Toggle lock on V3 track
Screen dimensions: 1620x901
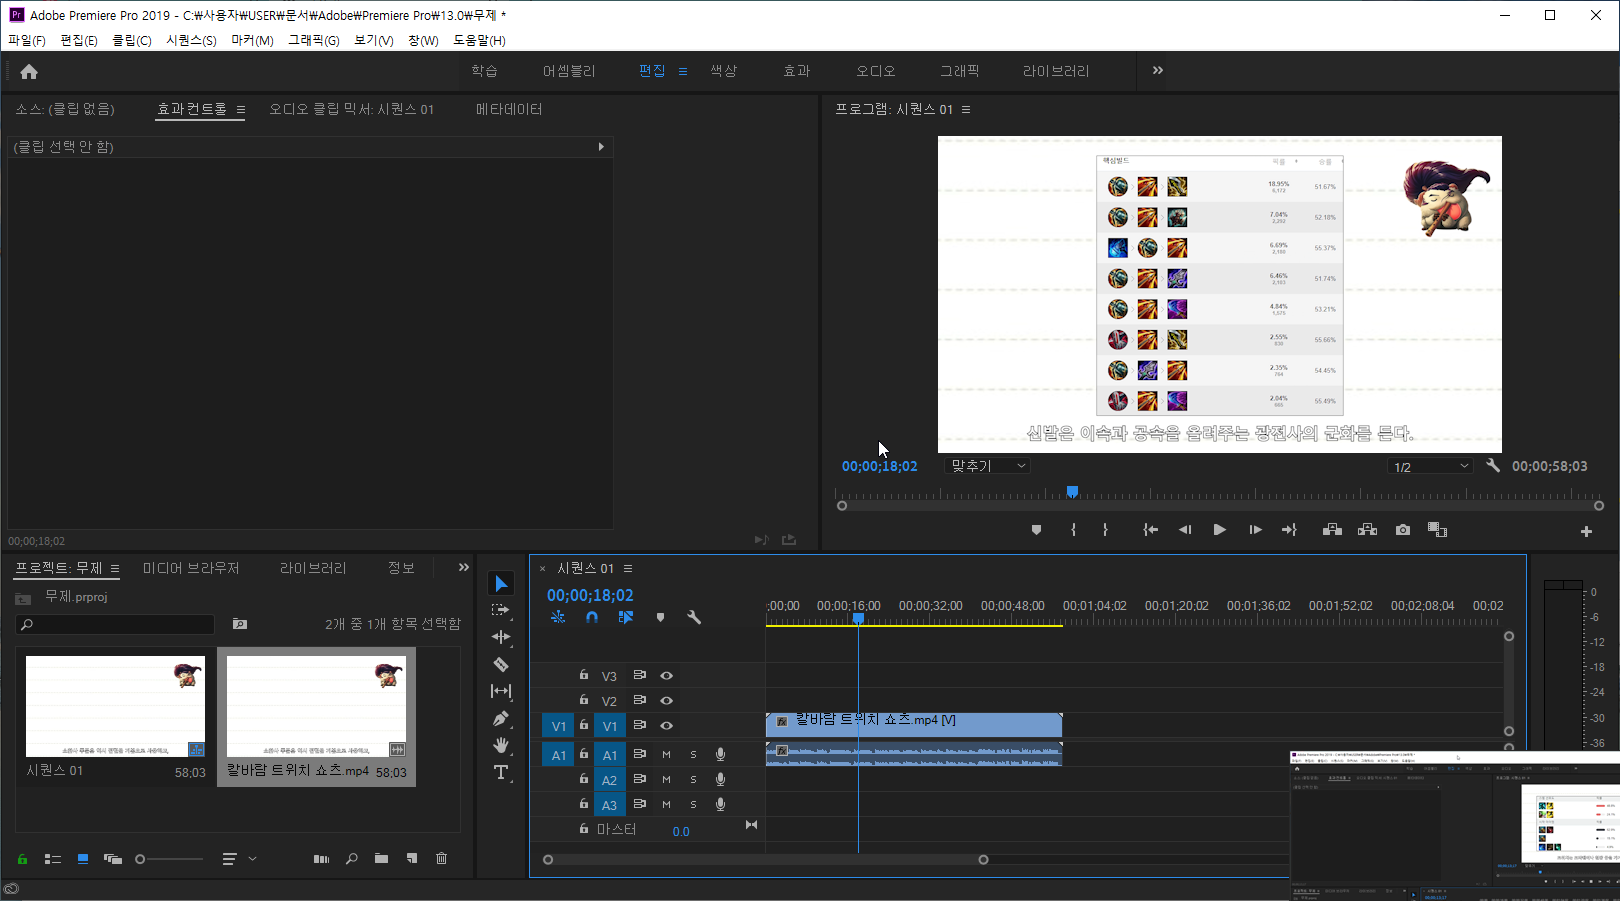tap(583, 675)
